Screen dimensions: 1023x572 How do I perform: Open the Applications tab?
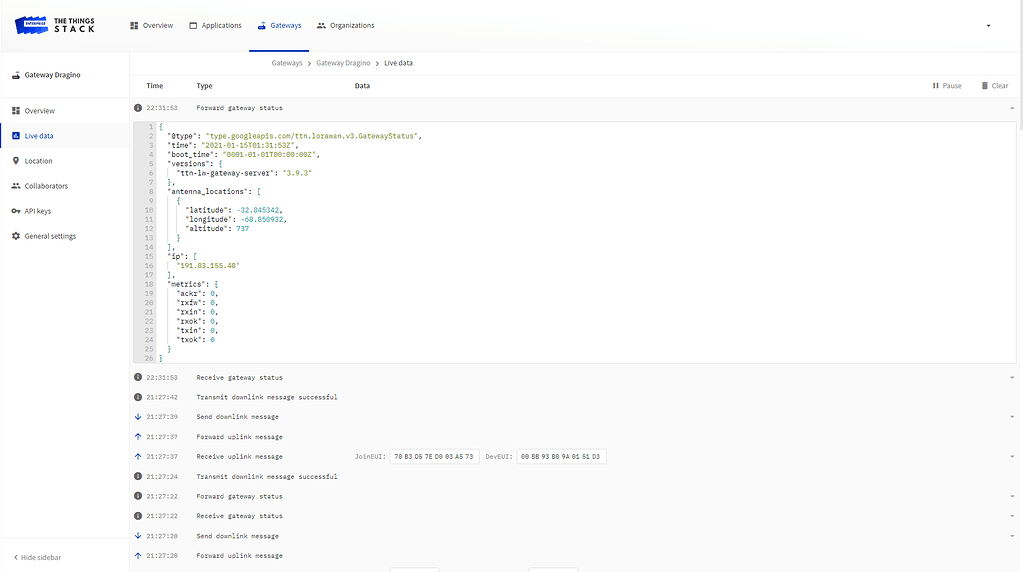(215, 26)
